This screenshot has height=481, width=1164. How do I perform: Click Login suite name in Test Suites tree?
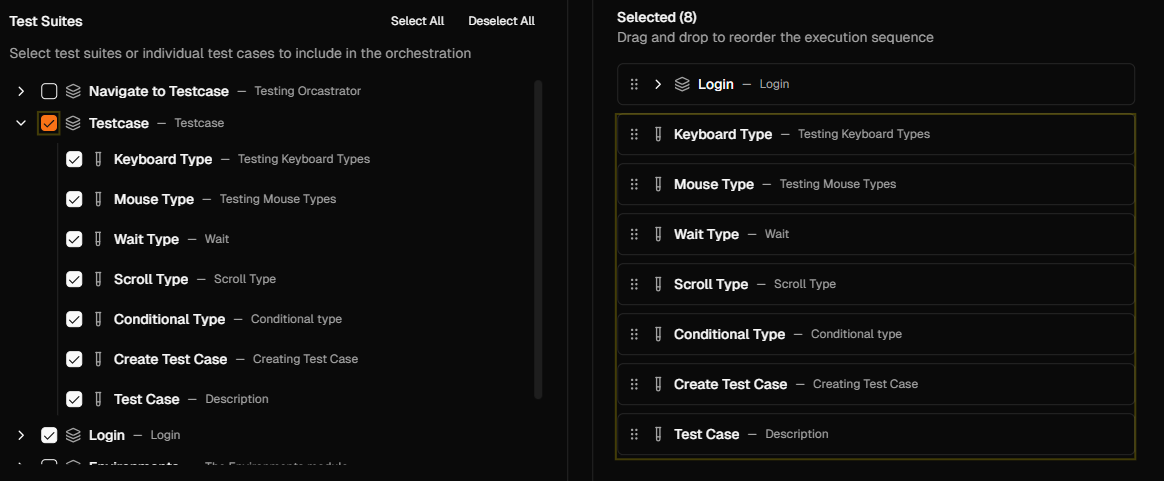107,436
